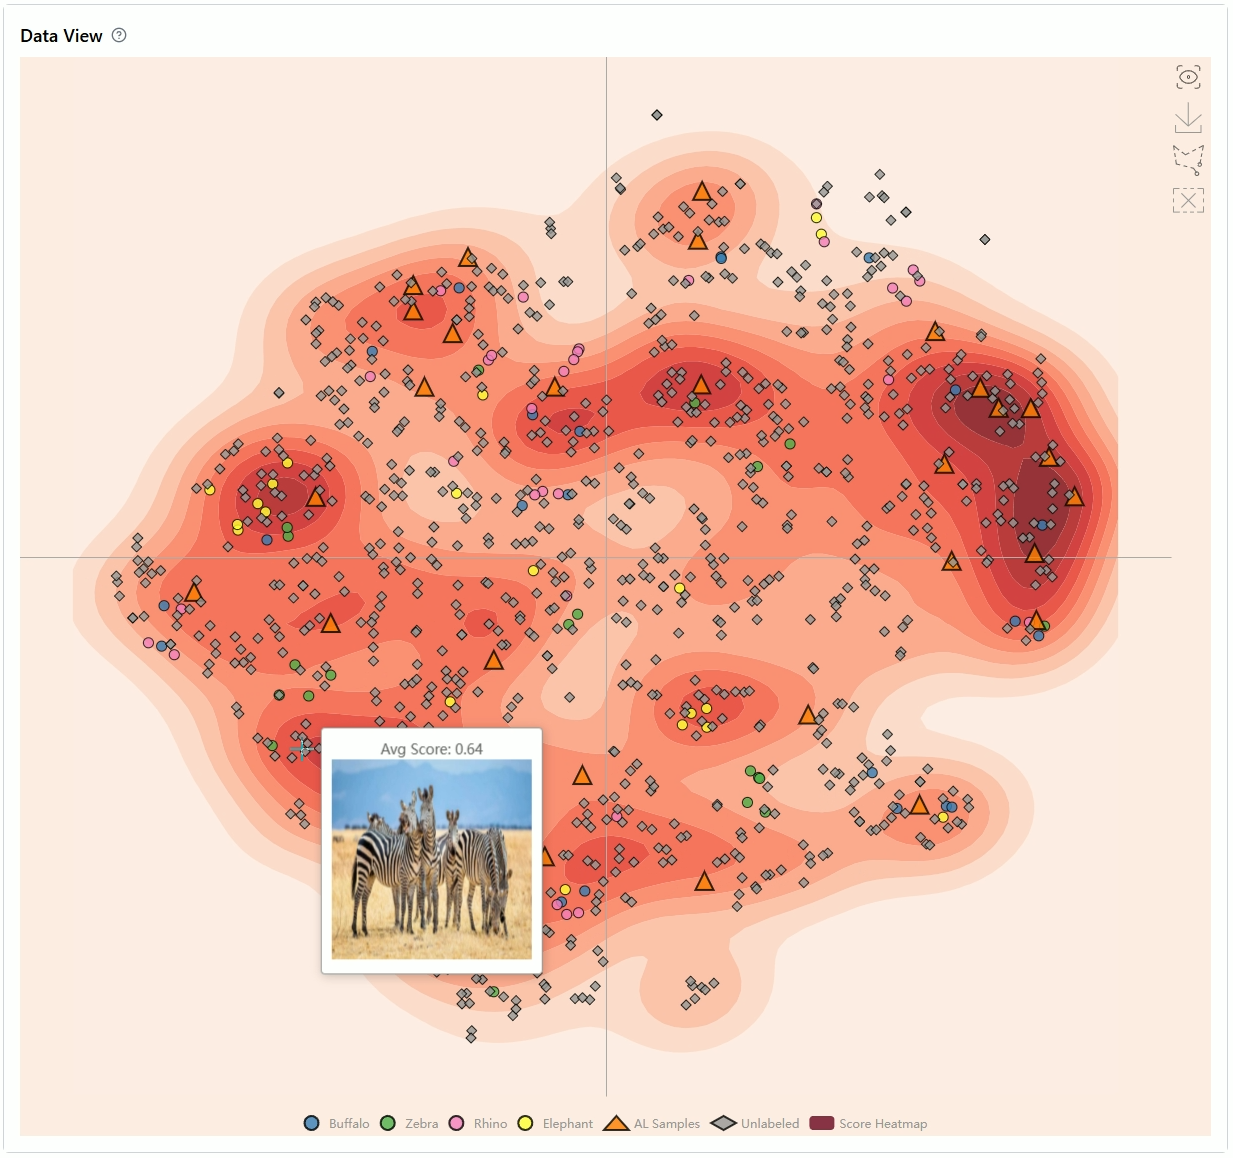This screenshot has height=1158, width=1233.
Task: Toggle Rhino series in the legend
Action: click(478, 1123)
